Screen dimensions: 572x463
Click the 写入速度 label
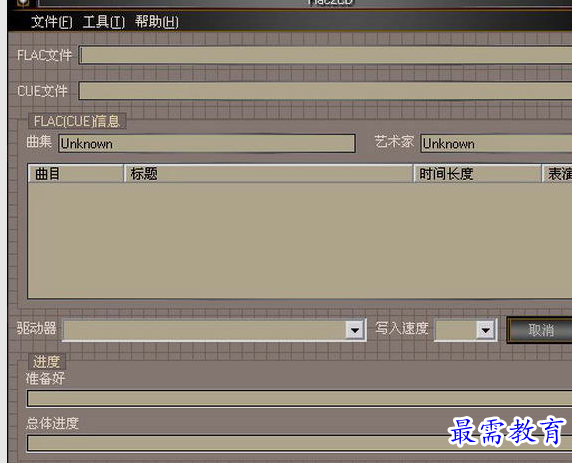tap(402, 328)
